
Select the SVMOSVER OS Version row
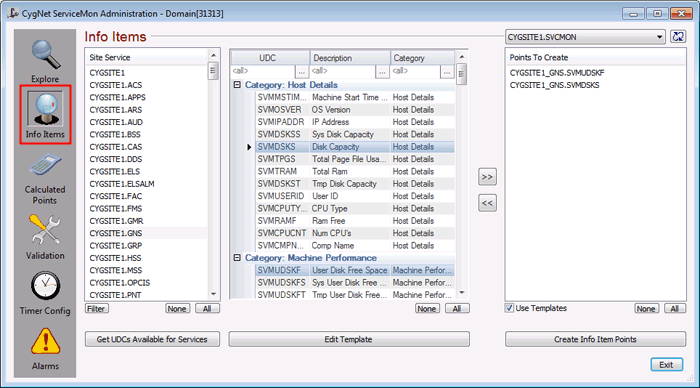pyautogui.click(x=355, y=110)
